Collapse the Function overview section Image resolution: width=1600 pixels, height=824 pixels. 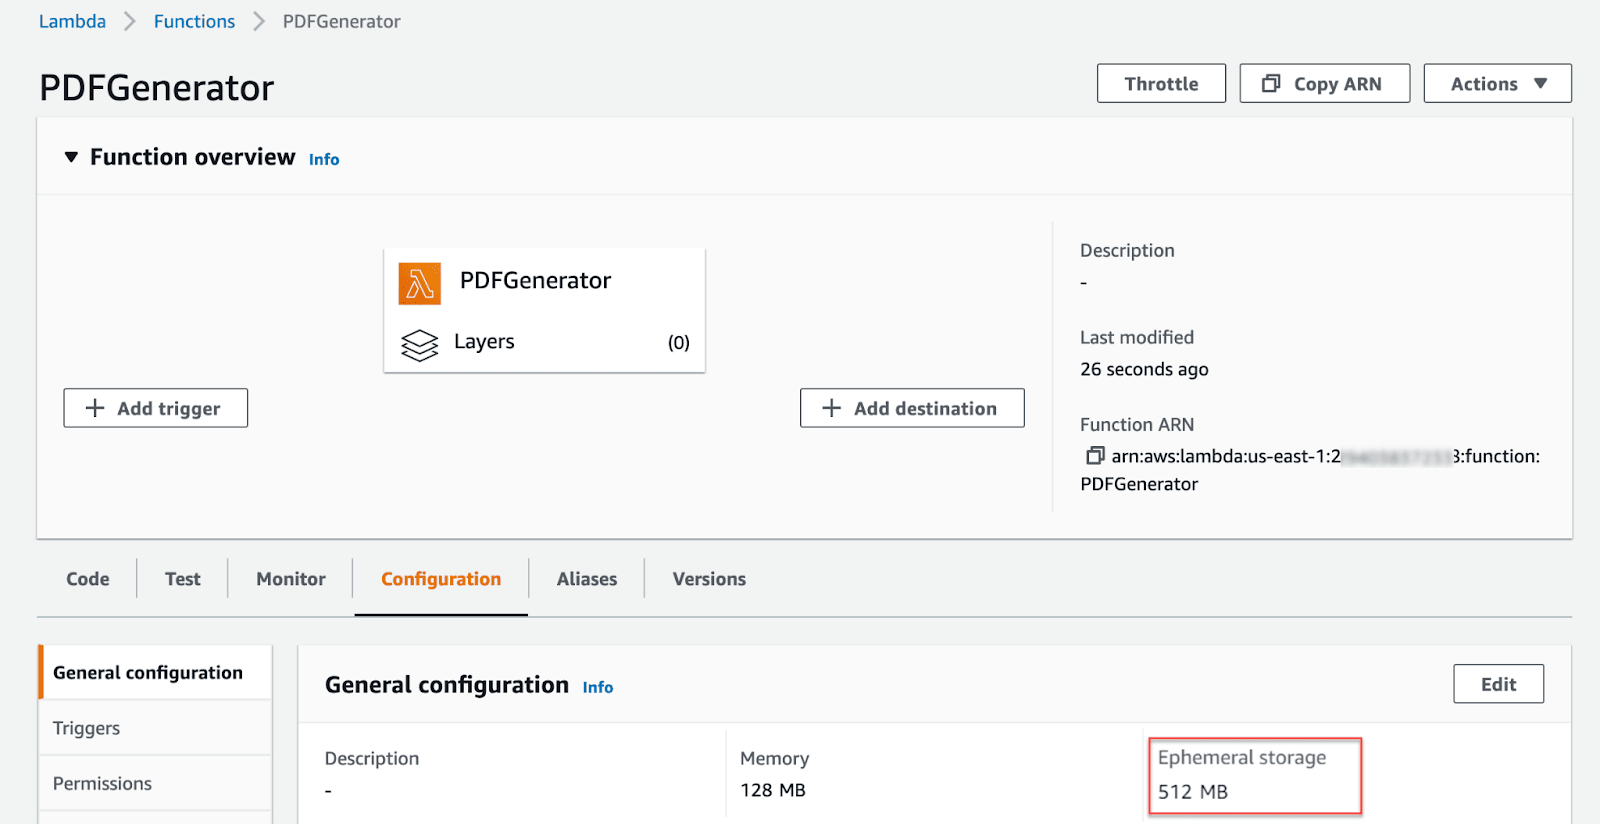coord(71,157)
